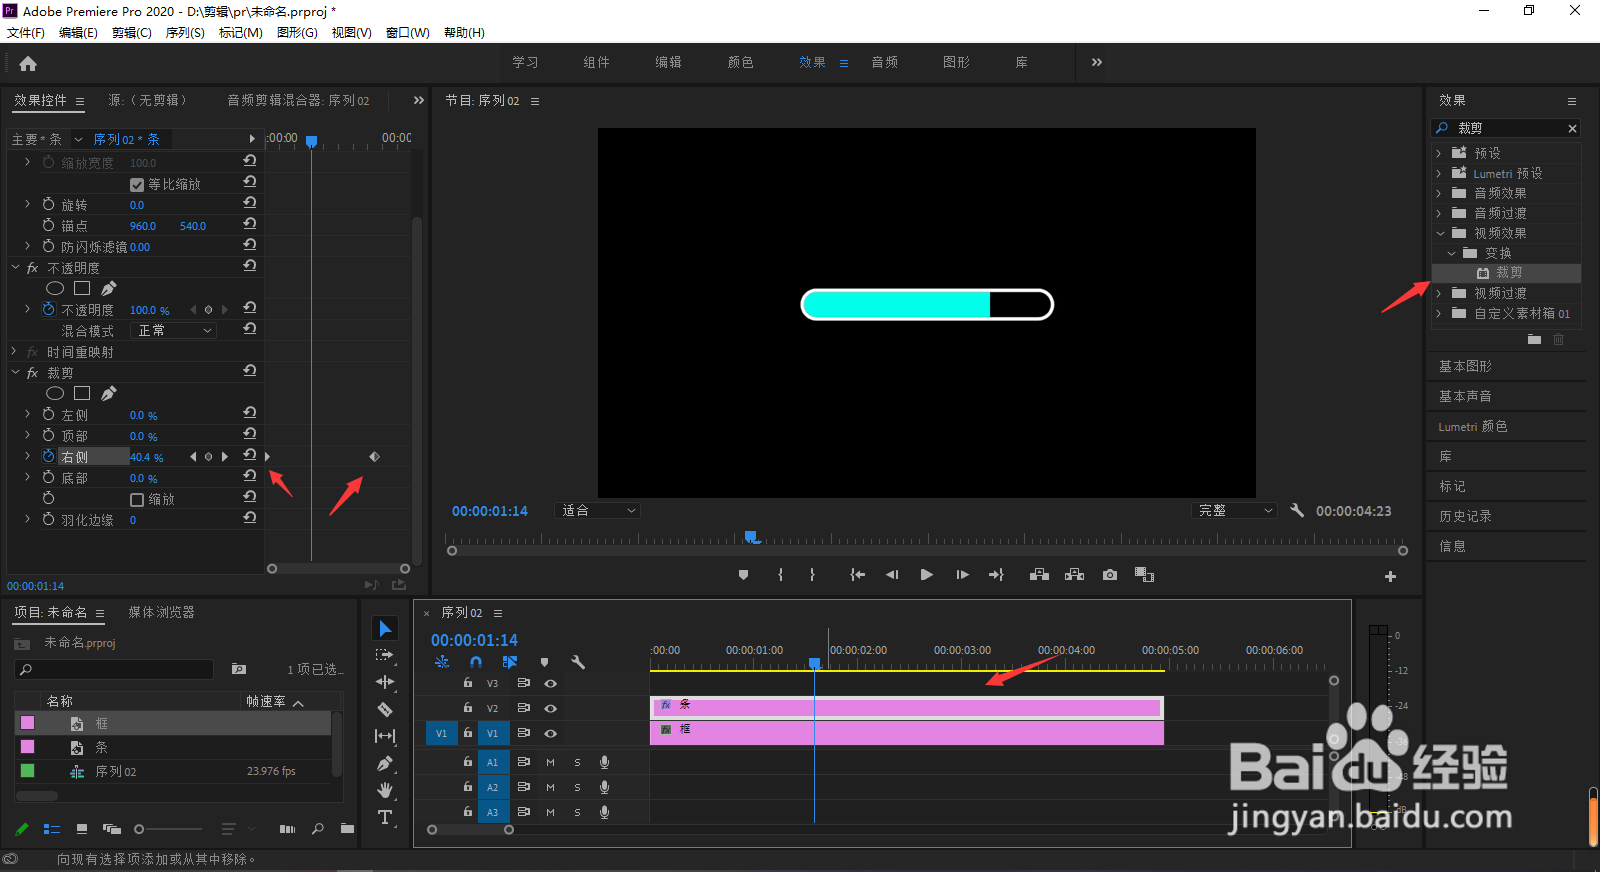The width and height of the screenshot is (1600, 872).
Task: Go to Out point button
Action: (x=996, y=575)
